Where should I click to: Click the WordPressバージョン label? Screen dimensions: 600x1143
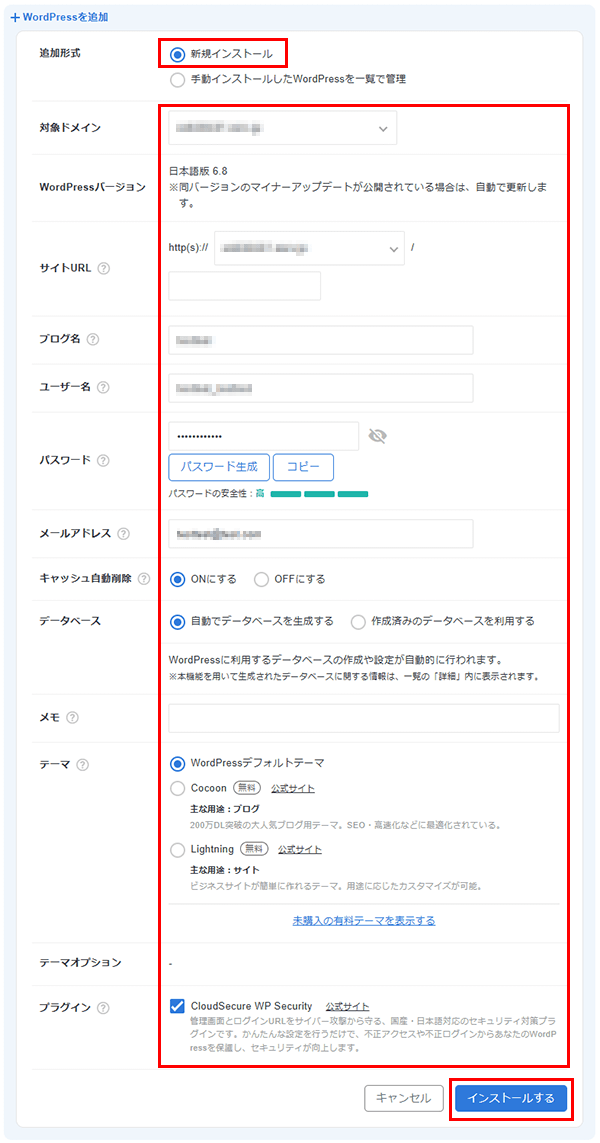(93, 187)
